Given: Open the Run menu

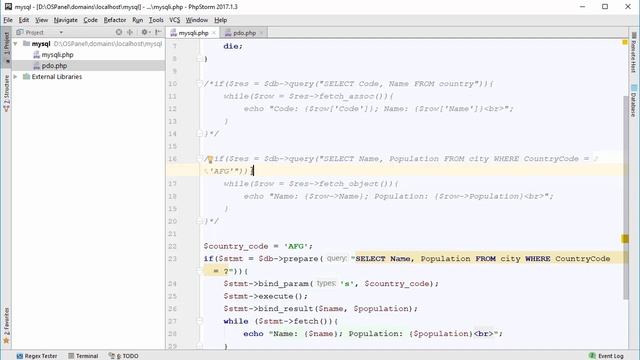Looking at the screenshot, I should [x=138, y=20].
